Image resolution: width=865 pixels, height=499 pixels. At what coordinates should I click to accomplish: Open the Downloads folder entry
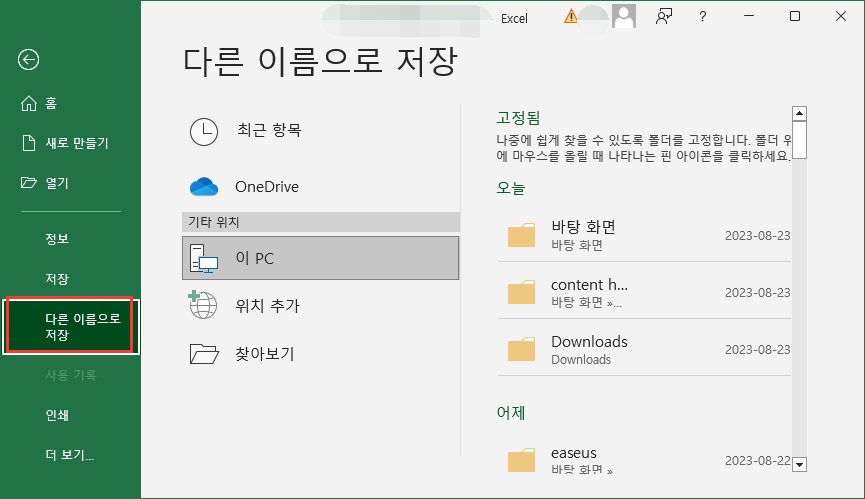[x=644, y=350]
